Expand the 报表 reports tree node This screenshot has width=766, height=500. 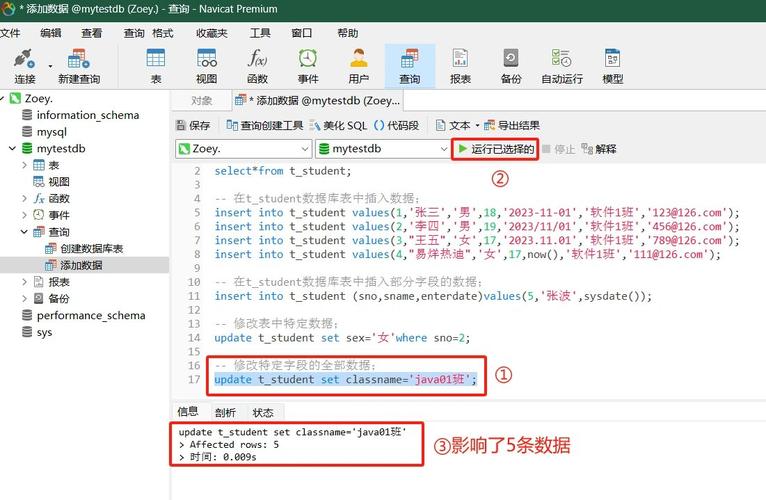(24, 282)
